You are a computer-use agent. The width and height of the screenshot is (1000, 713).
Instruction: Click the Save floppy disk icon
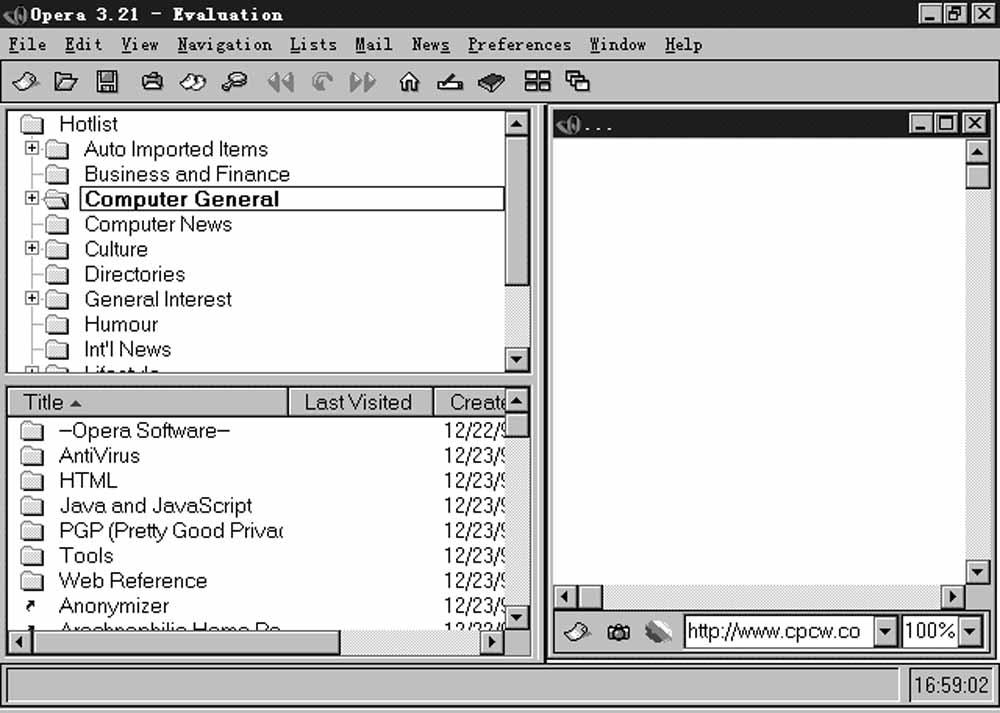(107, 82)
